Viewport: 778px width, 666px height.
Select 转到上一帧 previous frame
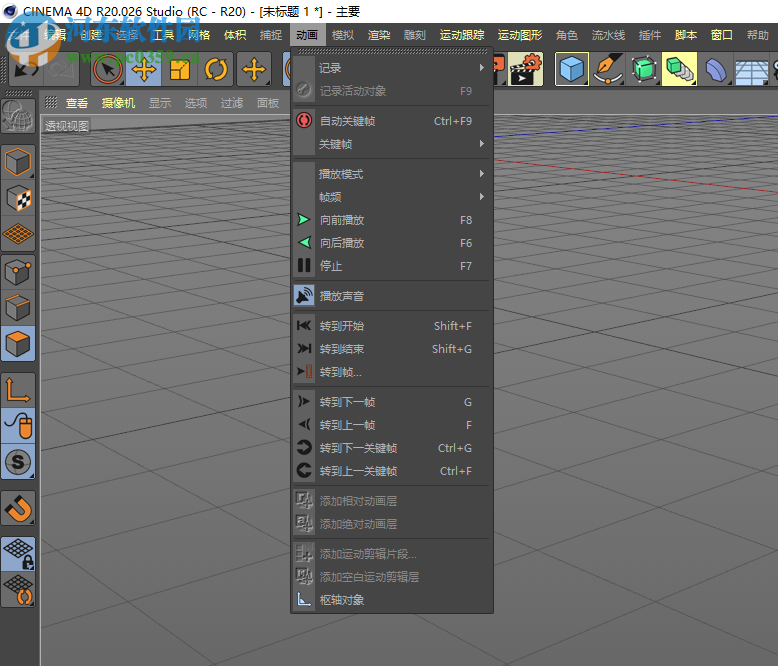tap(391, 425)
